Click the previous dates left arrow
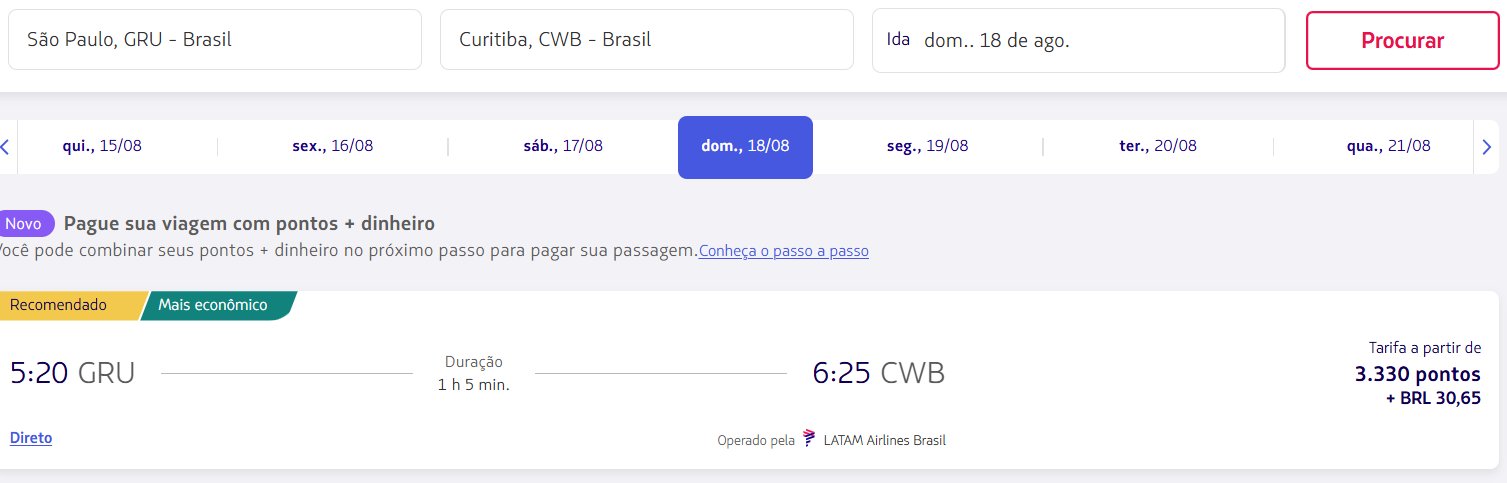Image resolution: width=1507 pixels, height=483 pixels. 5,147
